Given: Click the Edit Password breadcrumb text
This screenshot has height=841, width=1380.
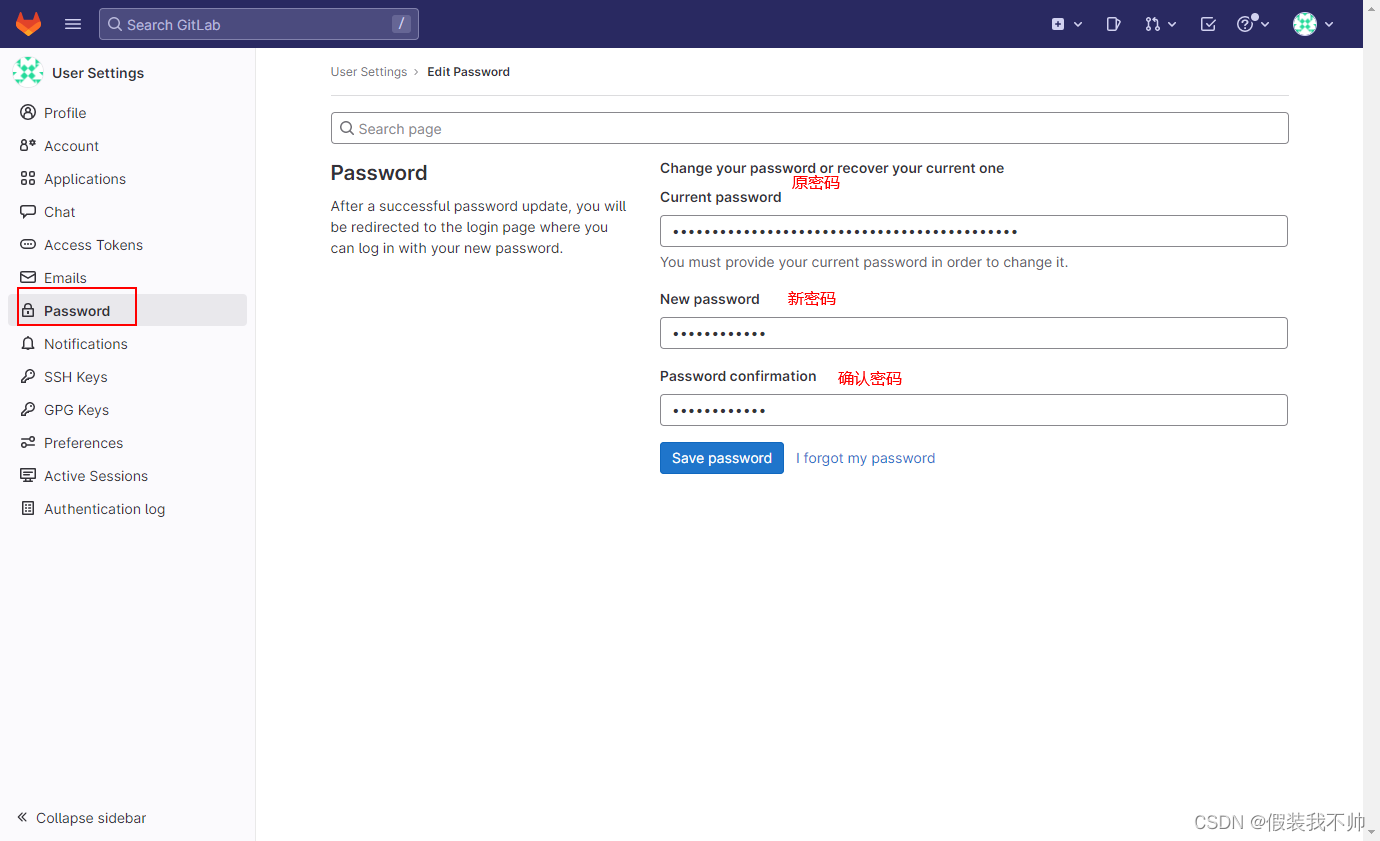Looking at the screenshot, I should tap(468, 72).
